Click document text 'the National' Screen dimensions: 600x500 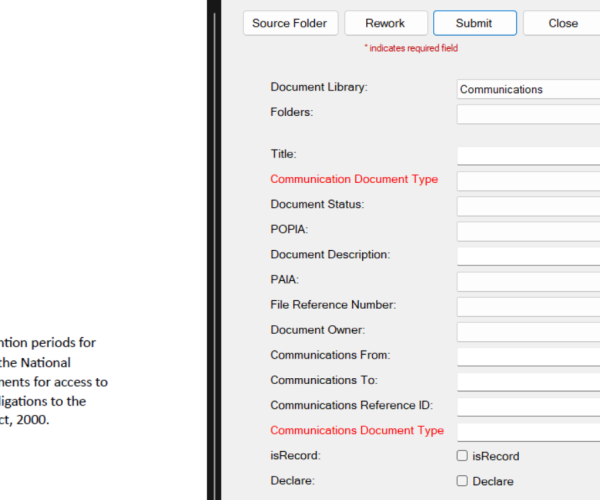coord(35,362)
